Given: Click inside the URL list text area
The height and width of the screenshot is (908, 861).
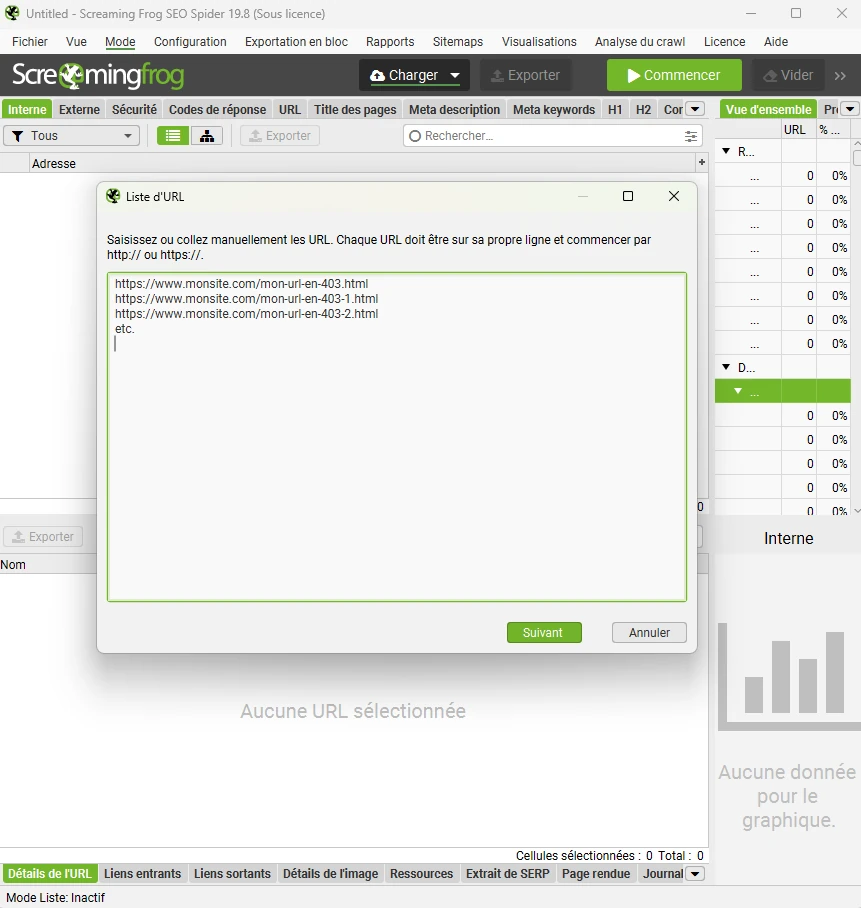Looking at the screenshot, I should point(397,437).
